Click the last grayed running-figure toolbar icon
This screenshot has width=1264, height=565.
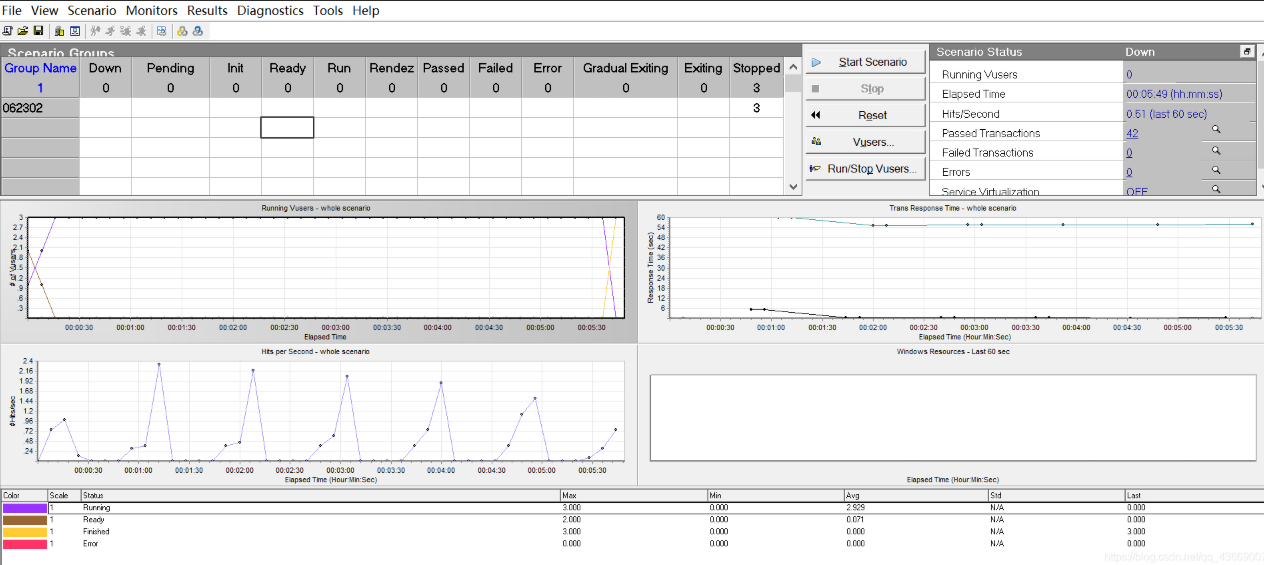[x=141, y=31]
